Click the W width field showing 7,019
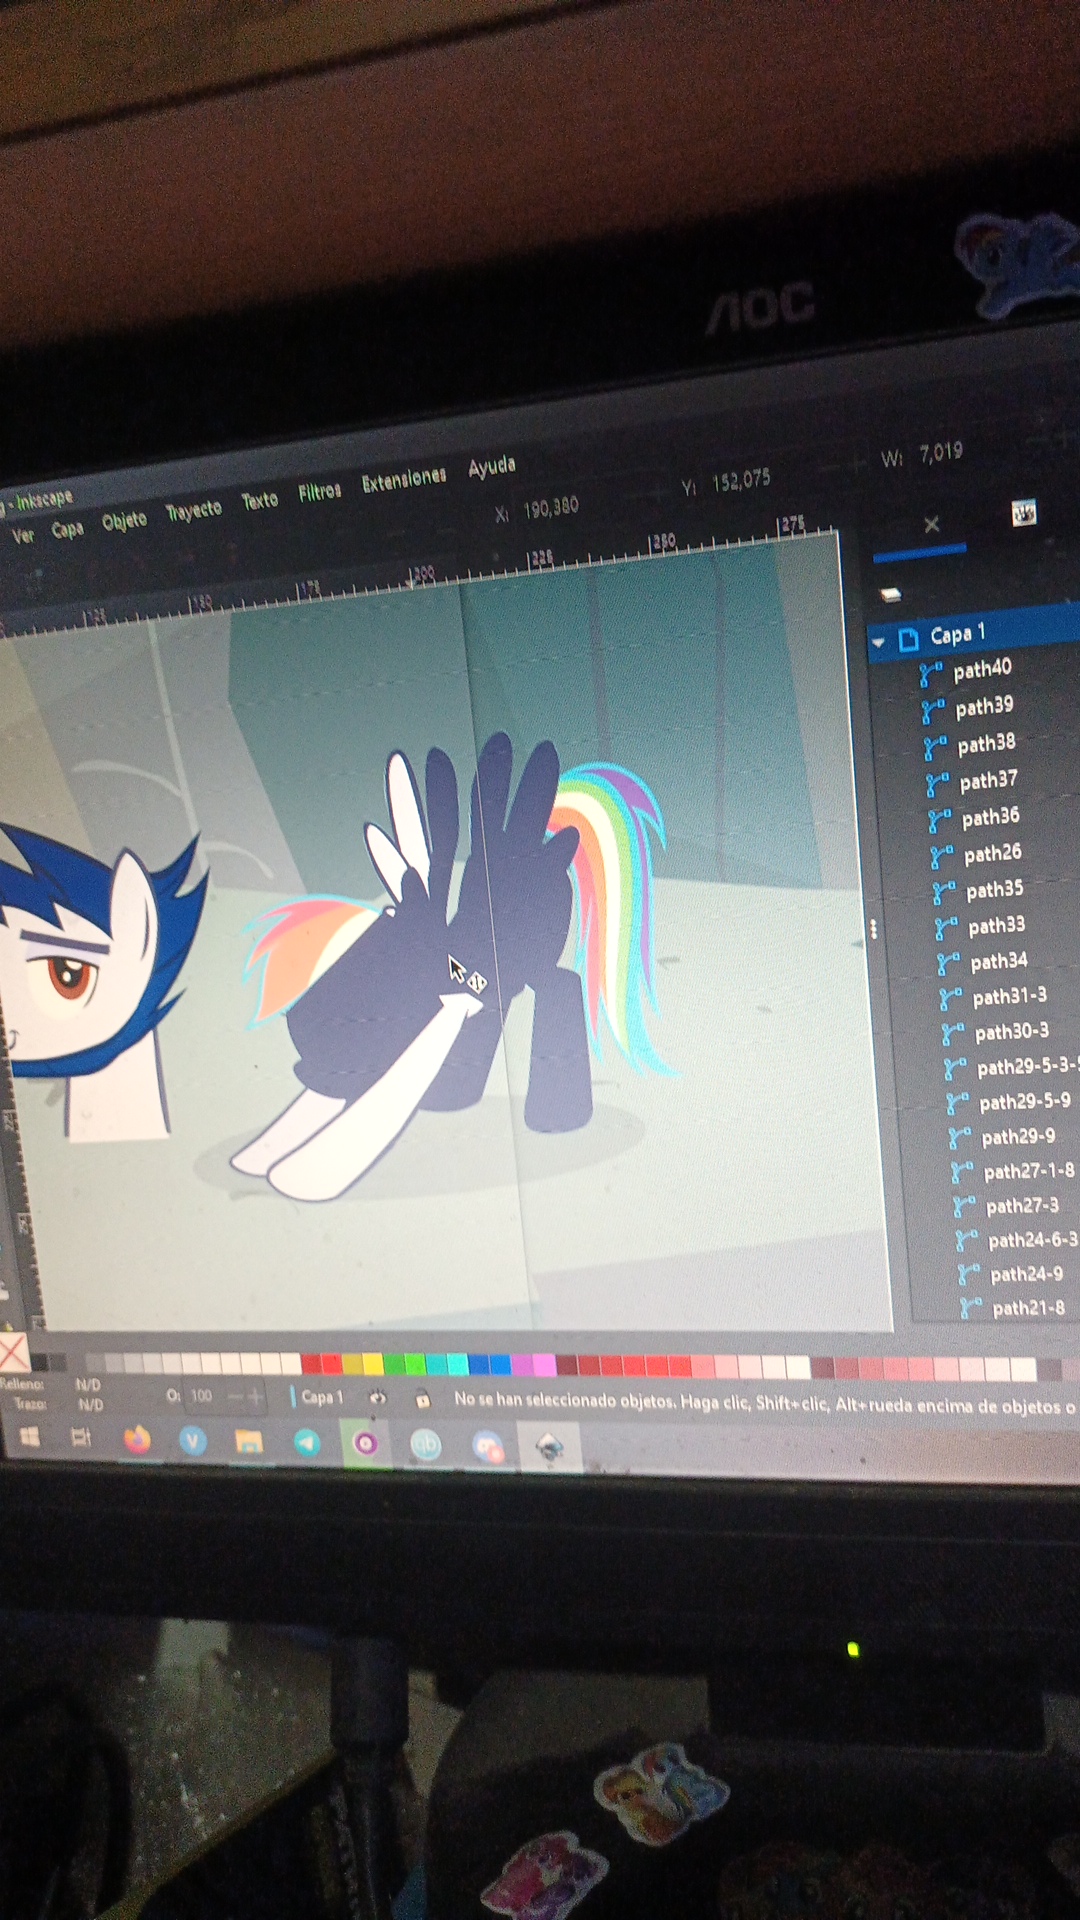1080x1920 pixels. pyautogui.click(x=941, y=452)
